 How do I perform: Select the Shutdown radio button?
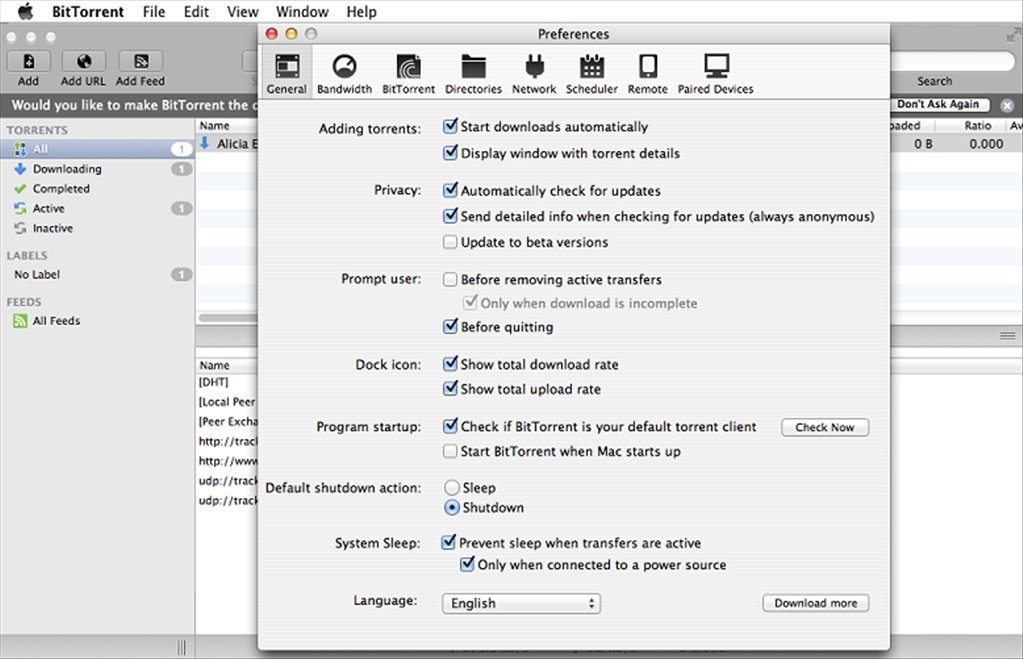pyautogui.click(x=451, y=507)
